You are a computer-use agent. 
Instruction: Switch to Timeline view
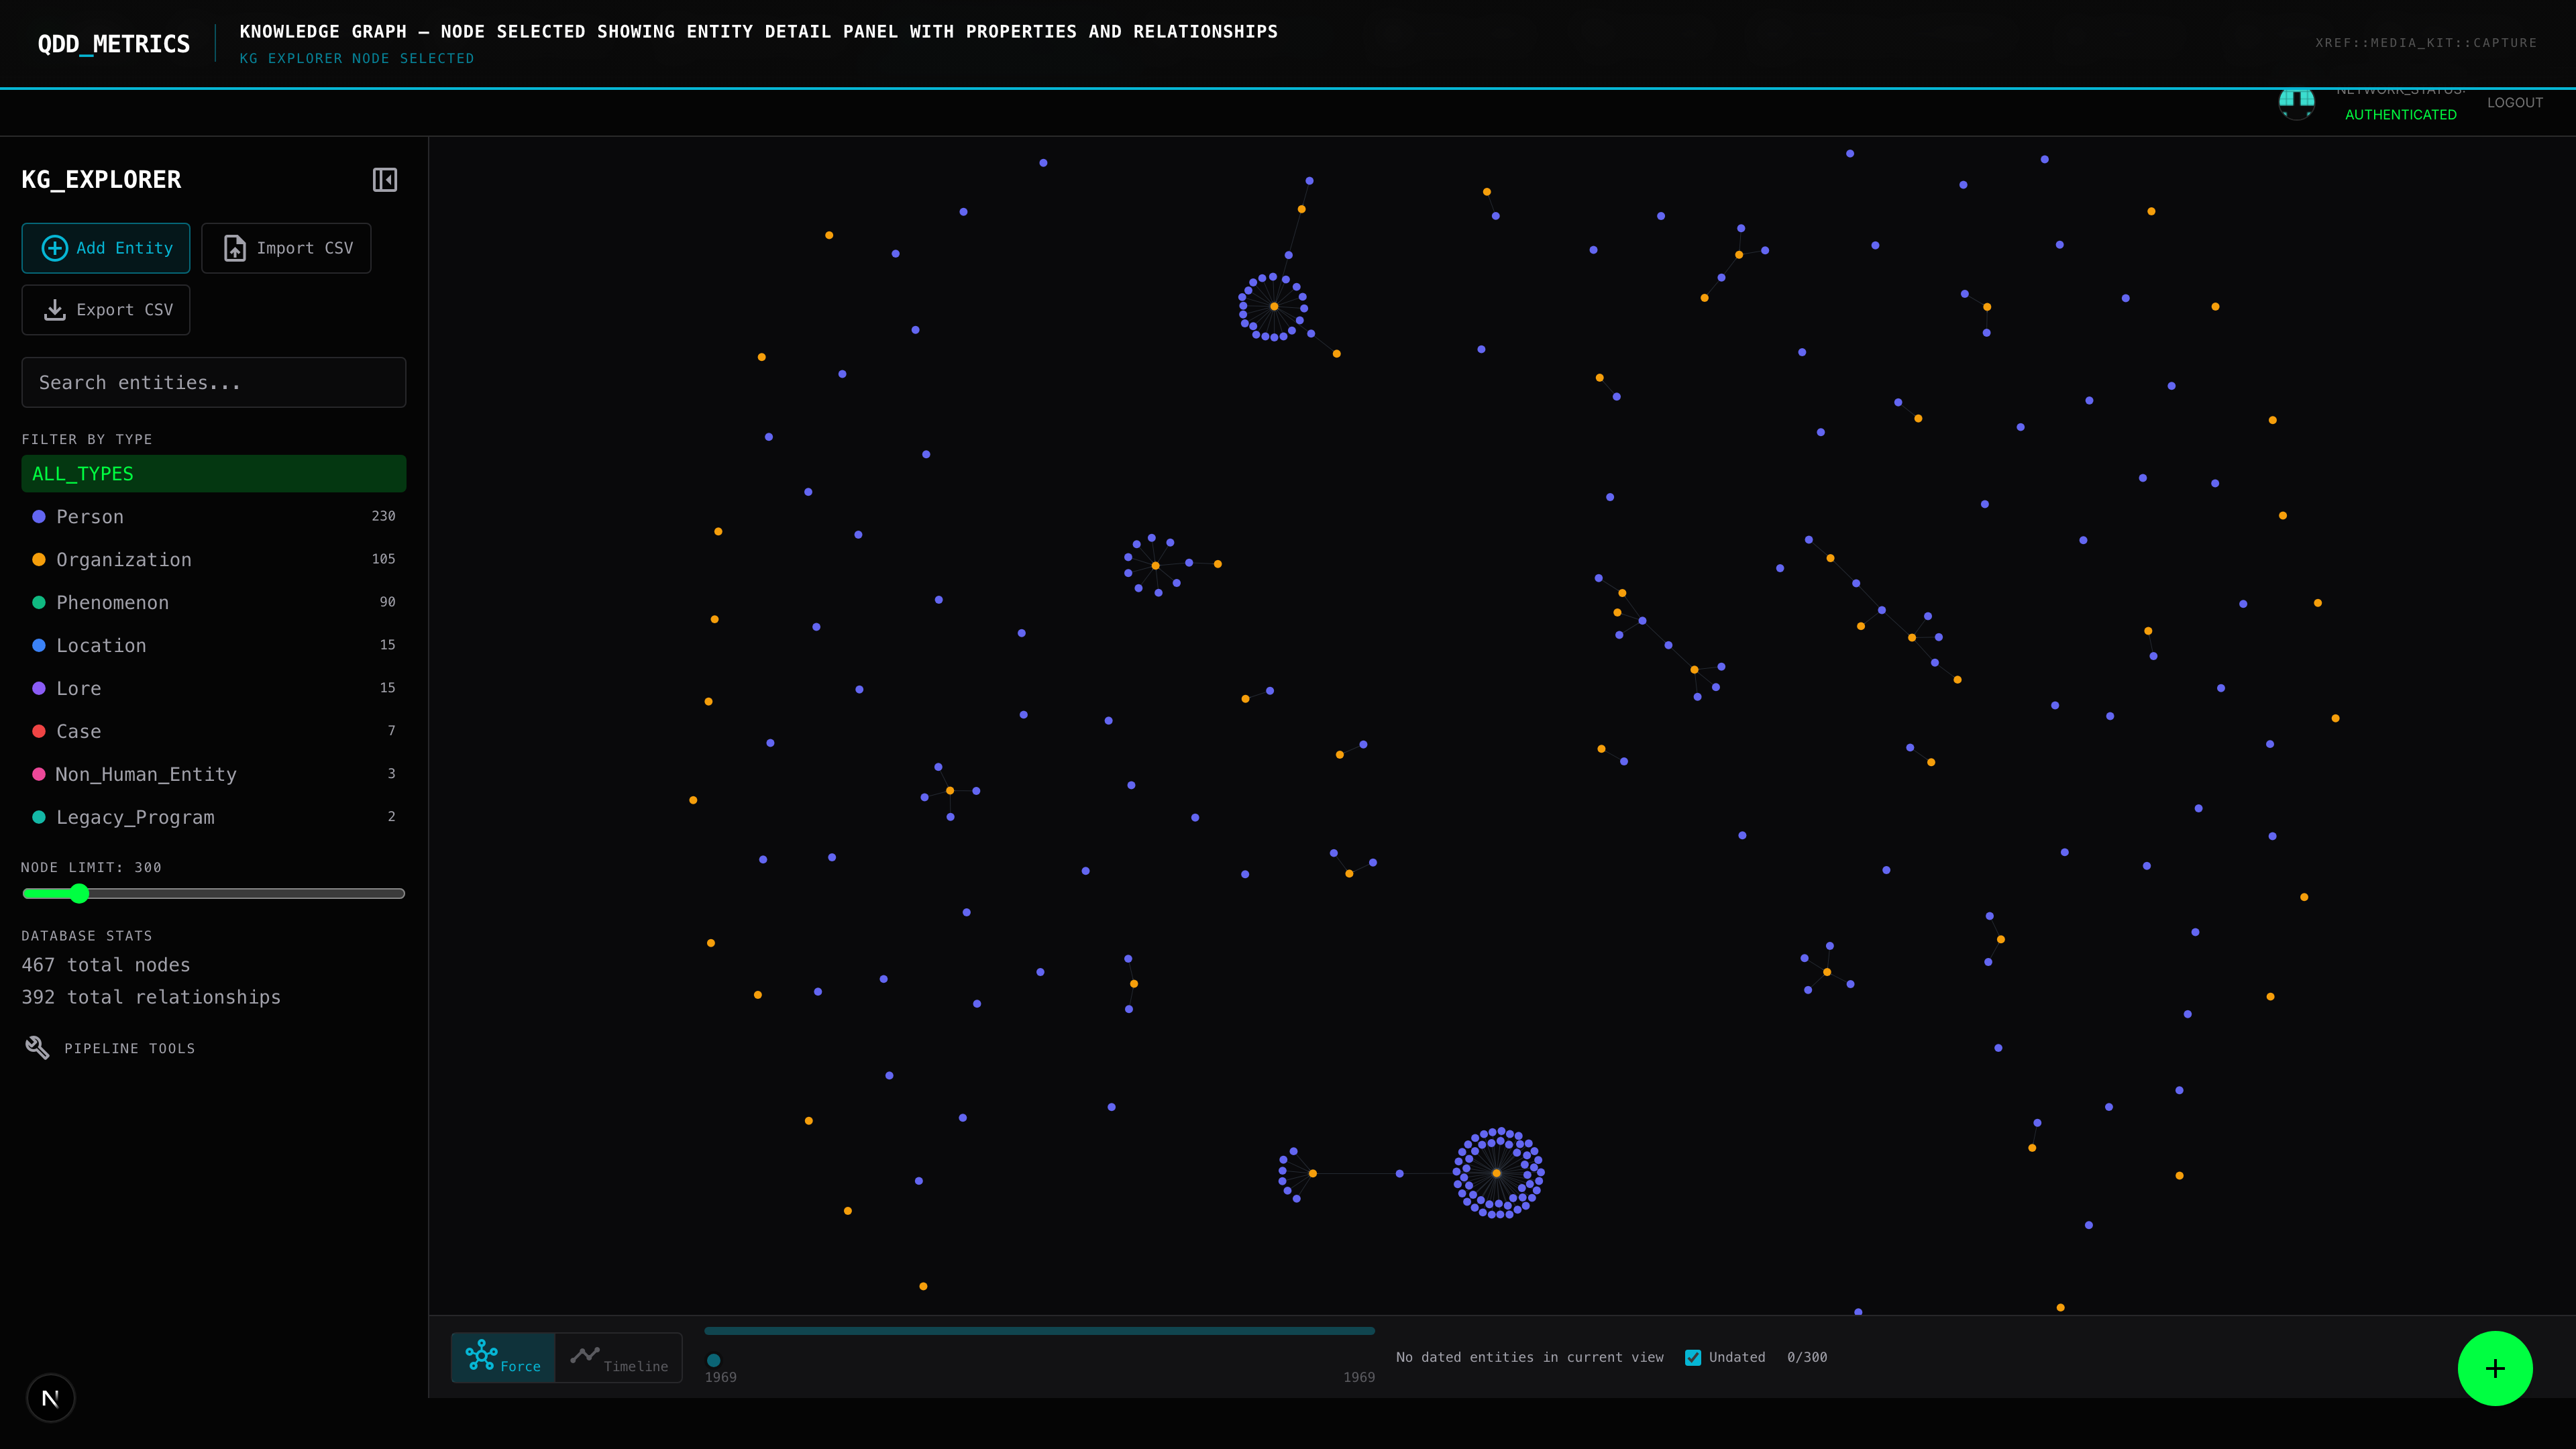(x=619, y=1357)
